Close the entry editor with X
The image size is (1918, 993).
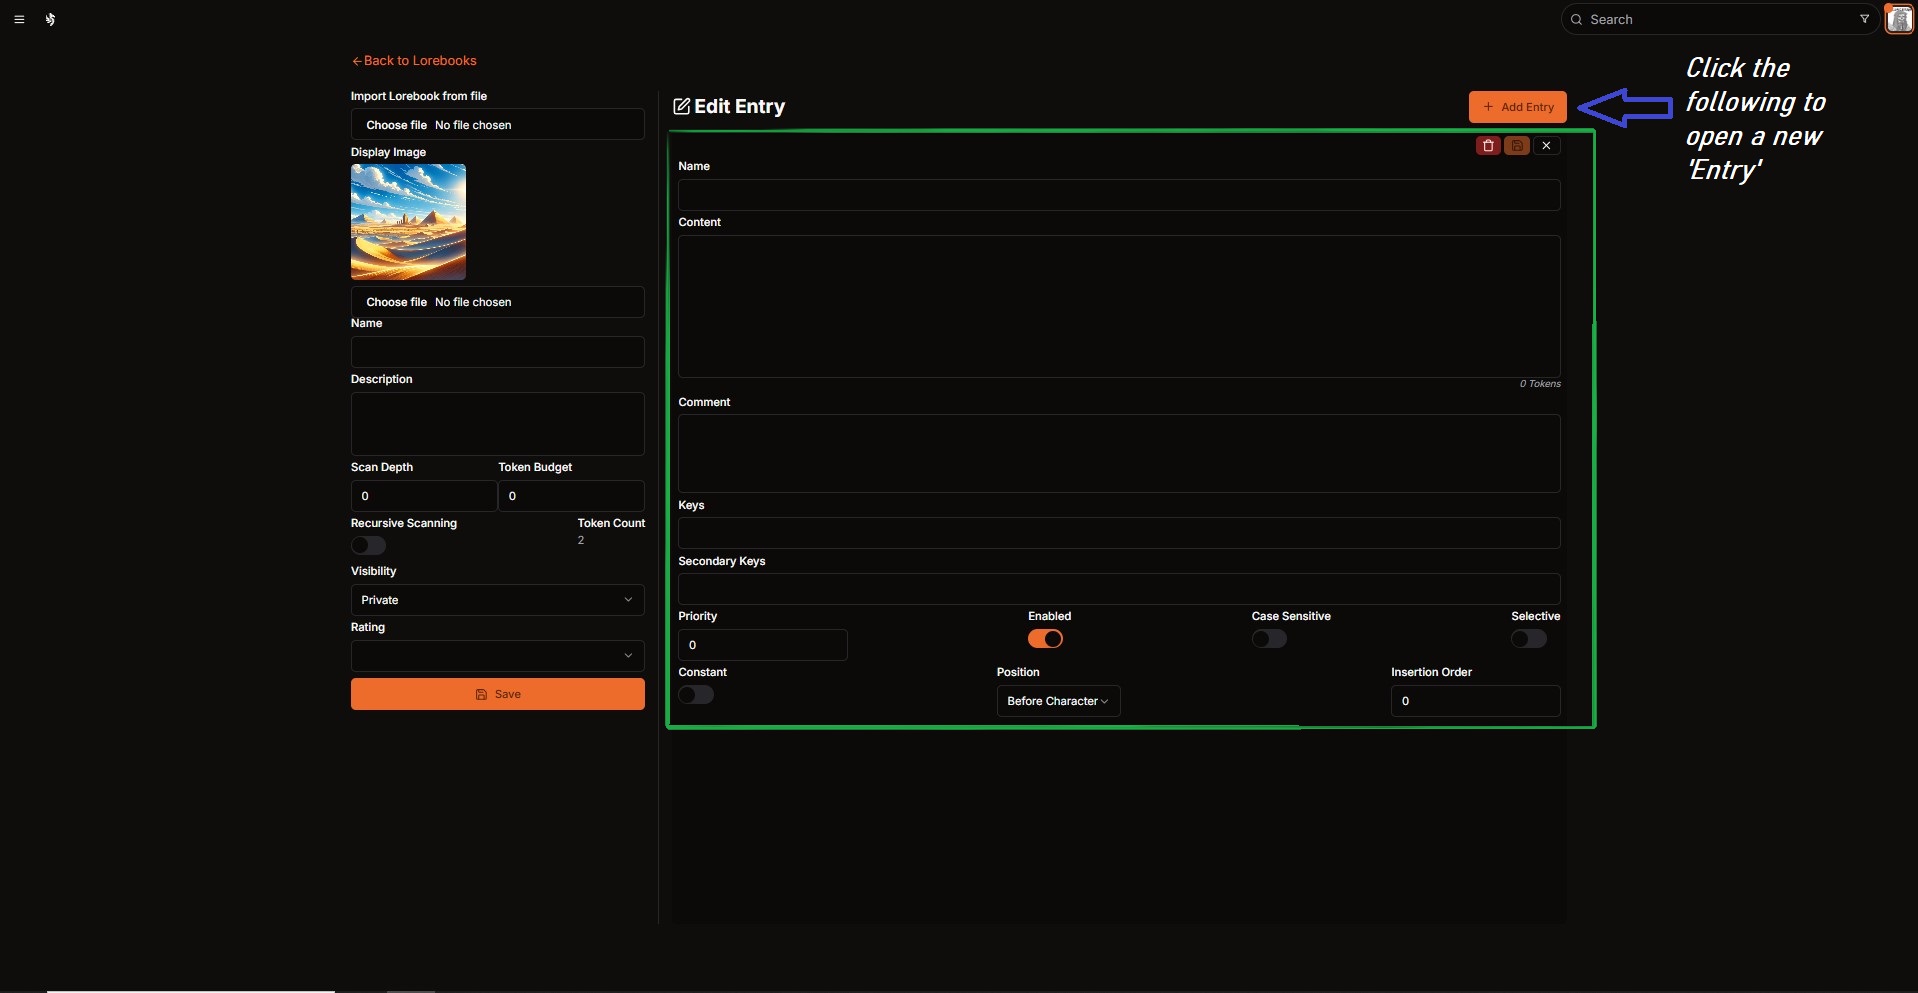click(x=1546, y=146)
